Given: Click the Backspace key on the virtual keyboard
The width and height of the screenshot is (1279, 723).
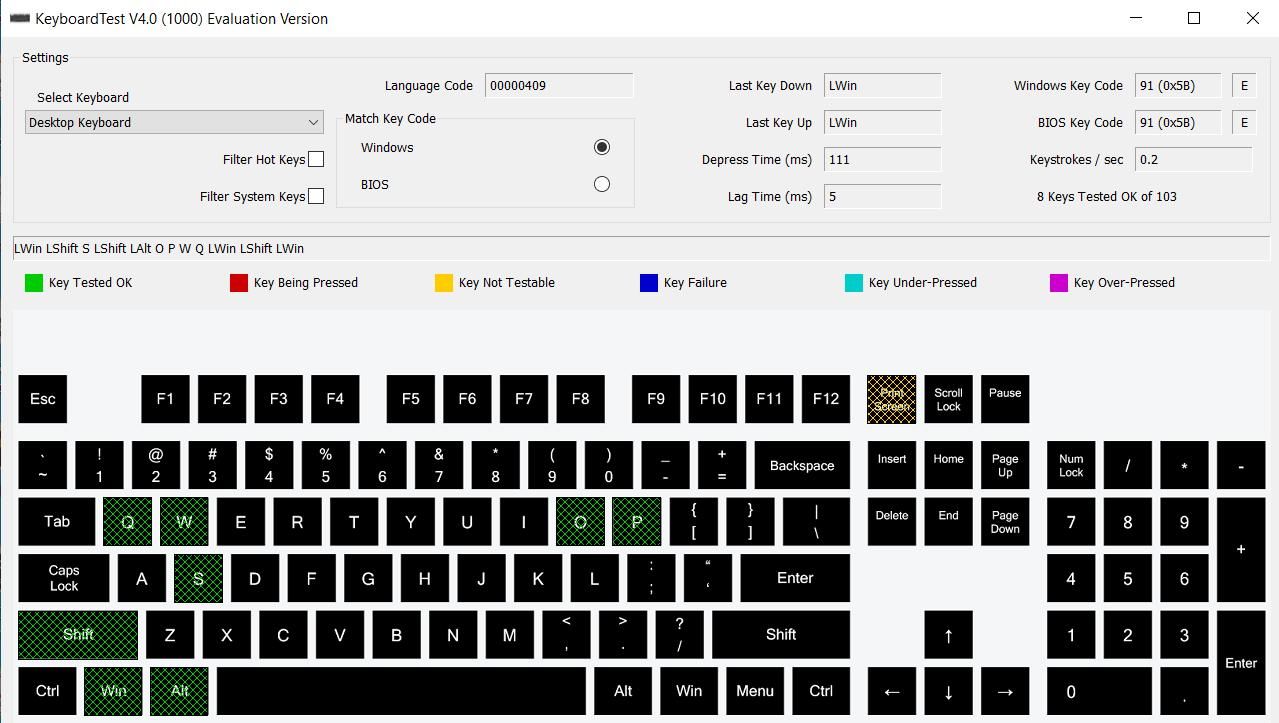Looking at the screenshot, I should [801, 466].
